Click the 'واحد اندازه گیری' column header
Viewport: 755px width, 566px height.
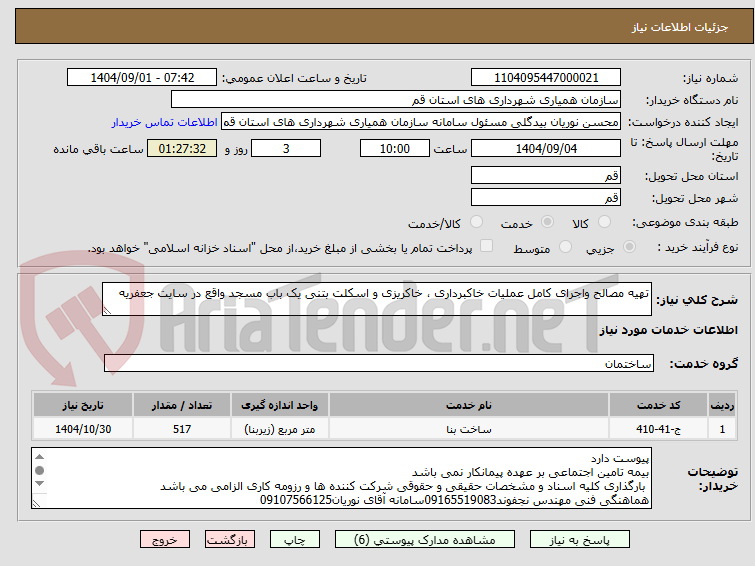click(280, 405)
